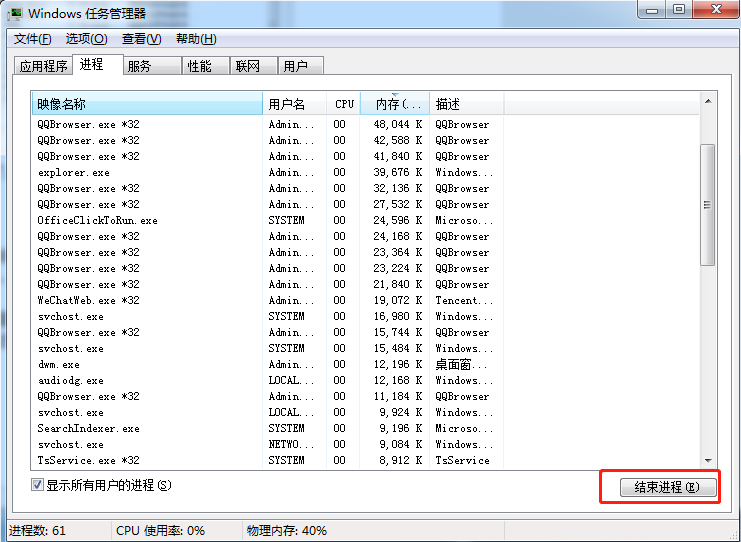
Task: Switch to the 应用程序 tab
Action: pos(43,66)
